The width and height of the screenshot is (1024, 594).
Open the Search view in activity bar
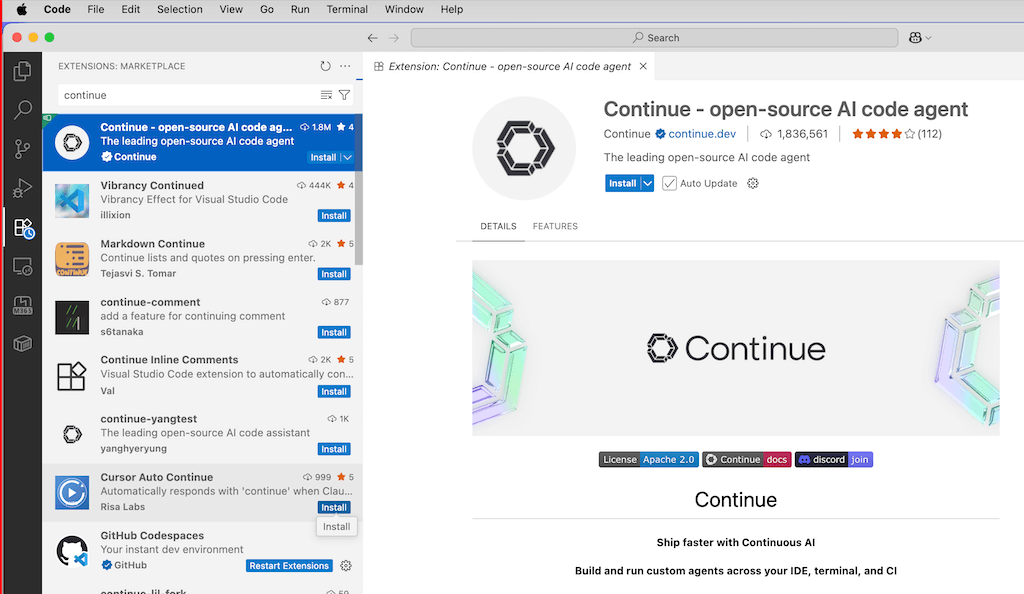pos(21,110)
